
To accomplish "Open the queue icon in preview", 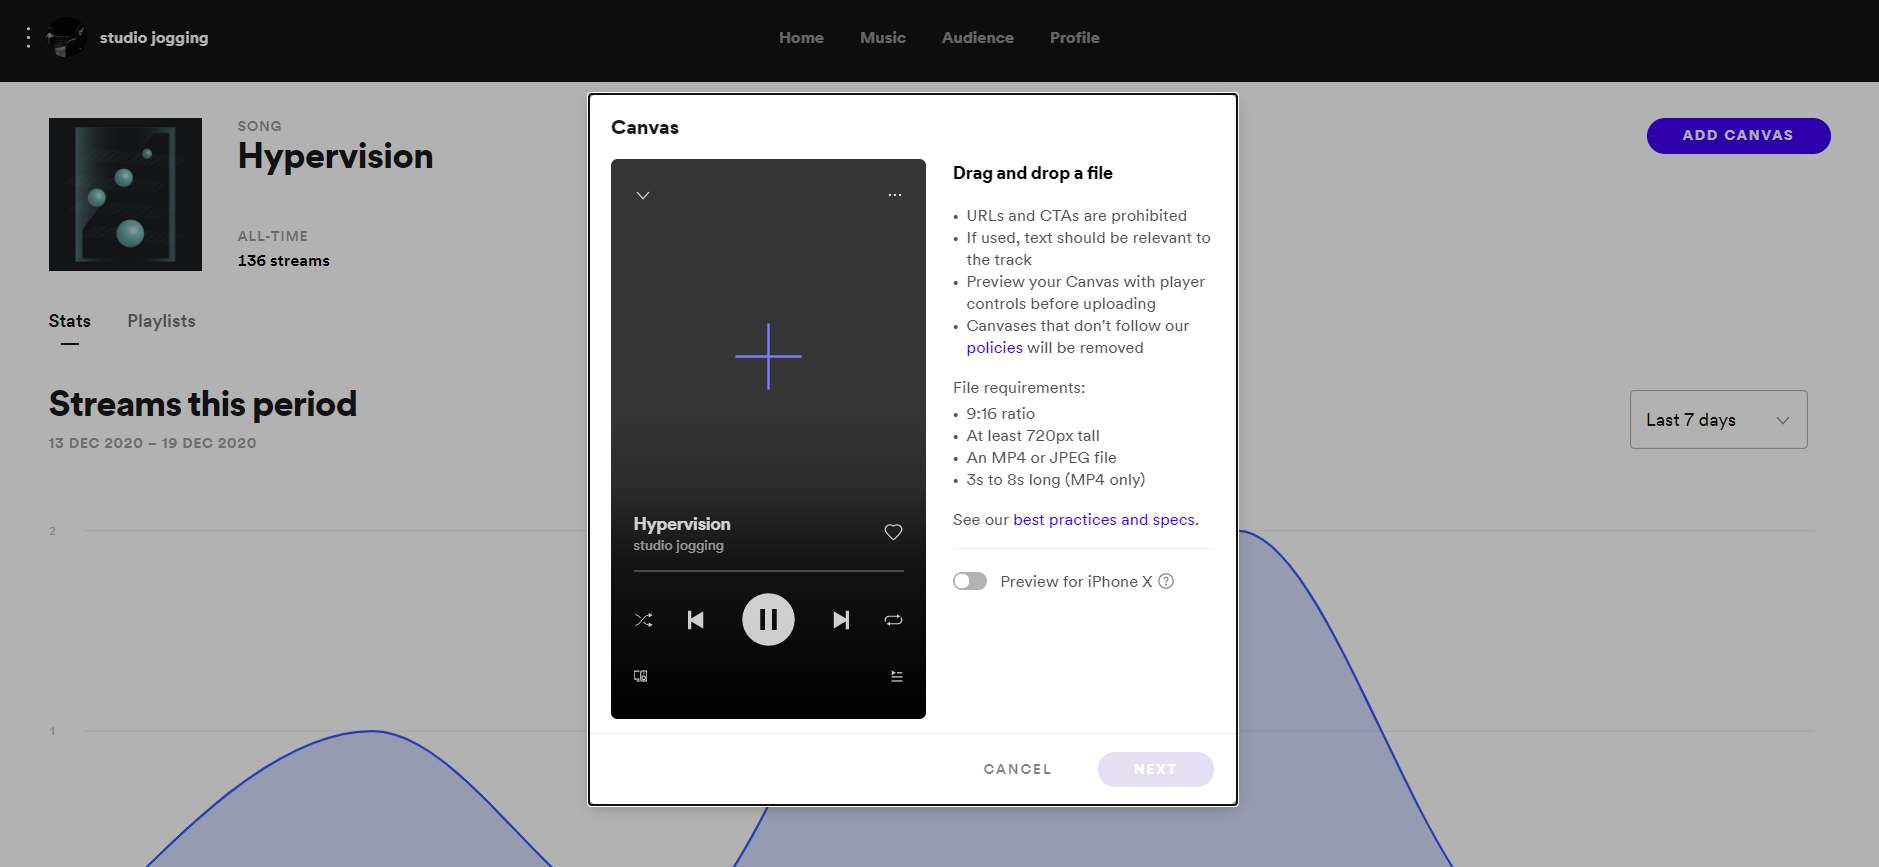I will pos(896,676).
